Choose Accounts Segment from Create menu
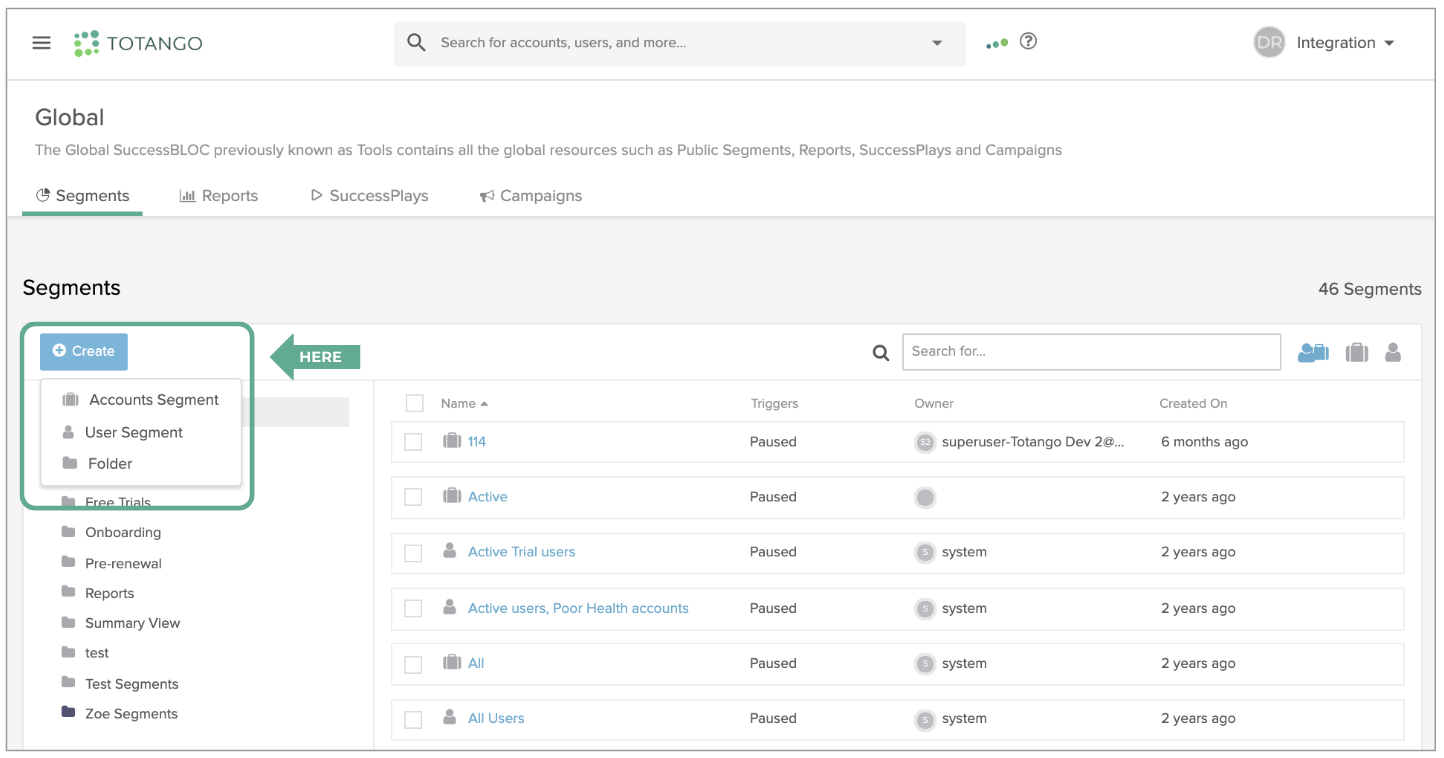The height and width of the screenshot is (758, 1444). (x=141, y=400)
